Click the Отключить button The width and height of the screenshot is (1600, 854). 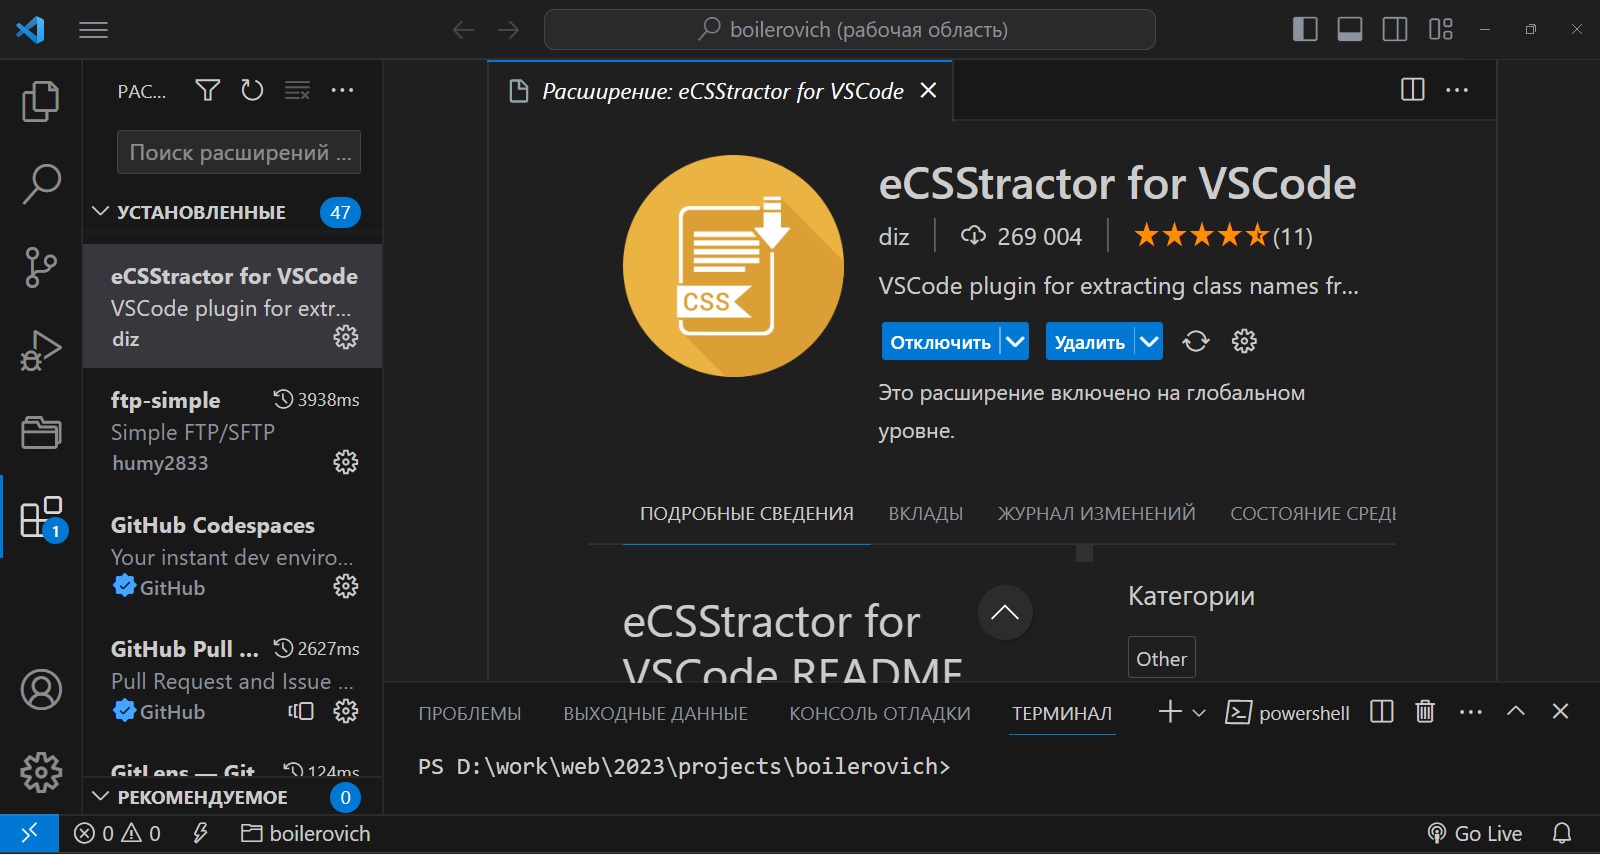pos(940,342)
